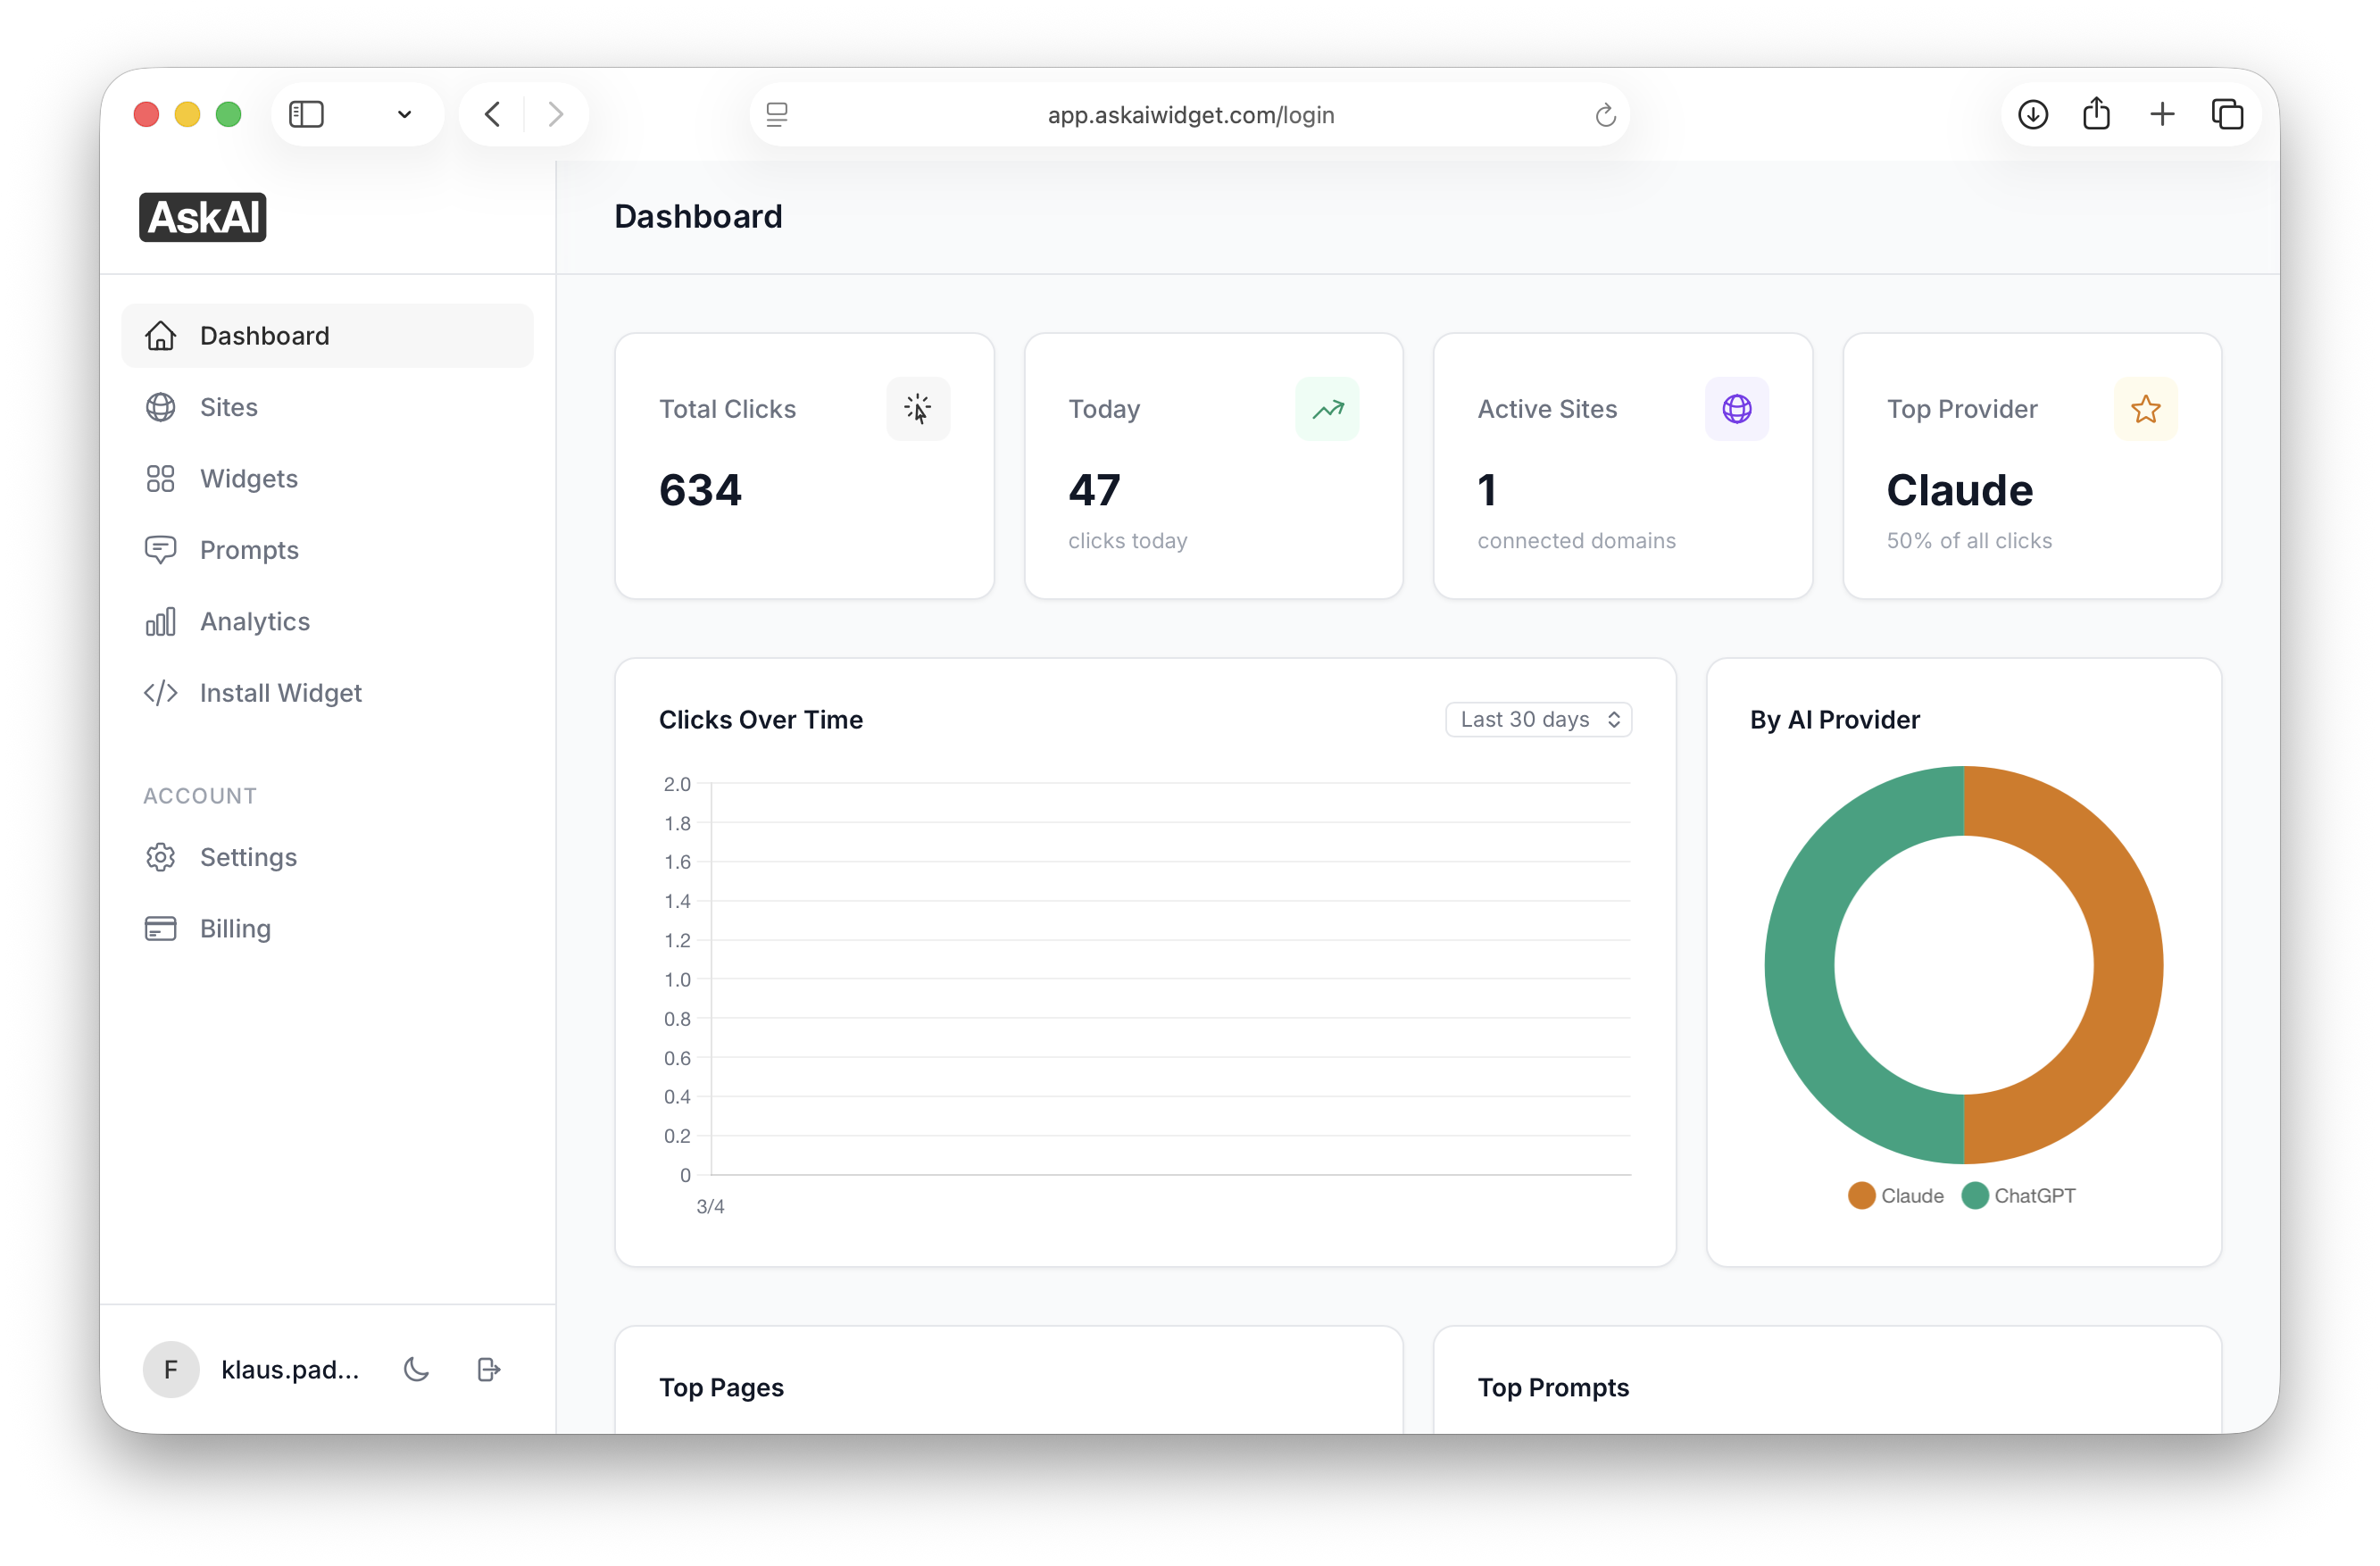The height and width of the screenshot is (1566, 2380).
Task: Switch to the Dashboard section
Action: [x=264, y=335]
